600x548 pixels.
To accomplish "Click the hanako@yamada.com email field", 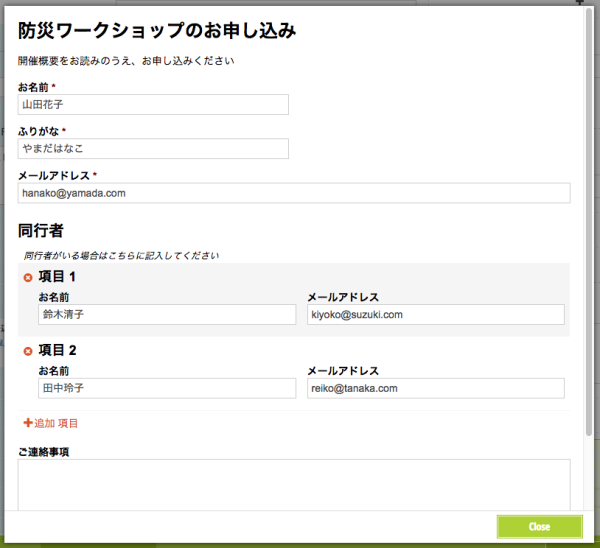I will pyautogui.click(x=294, y=193).
